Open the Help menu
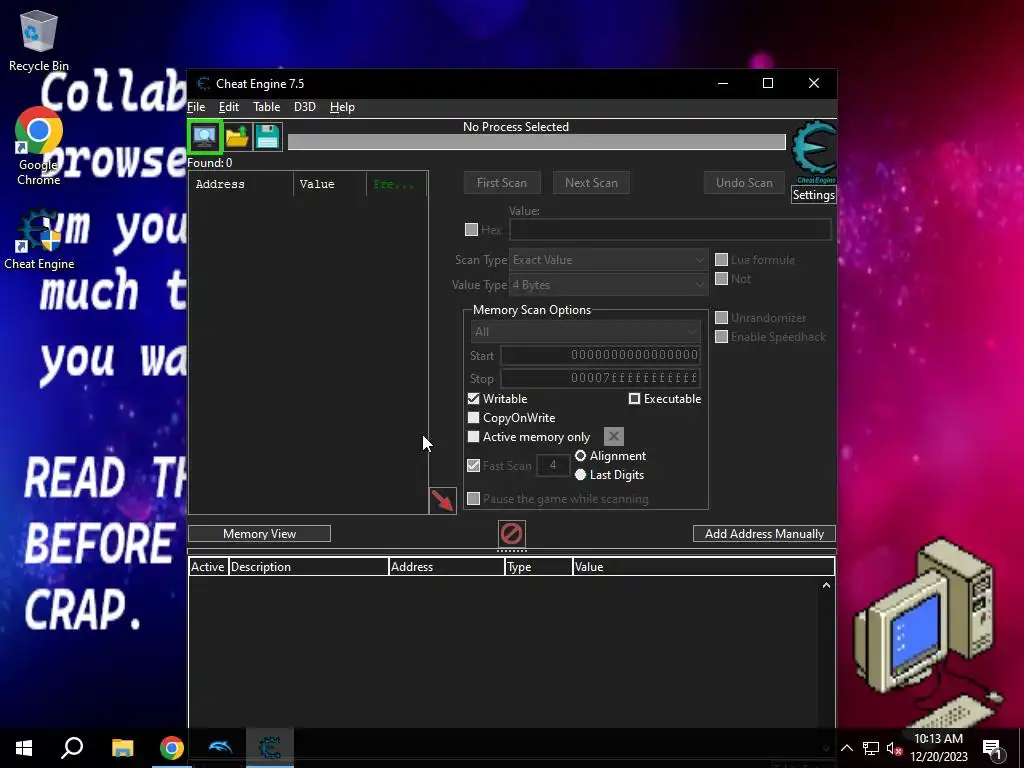The height and width of the screenshot is (768, 1024). coord(342,107)
